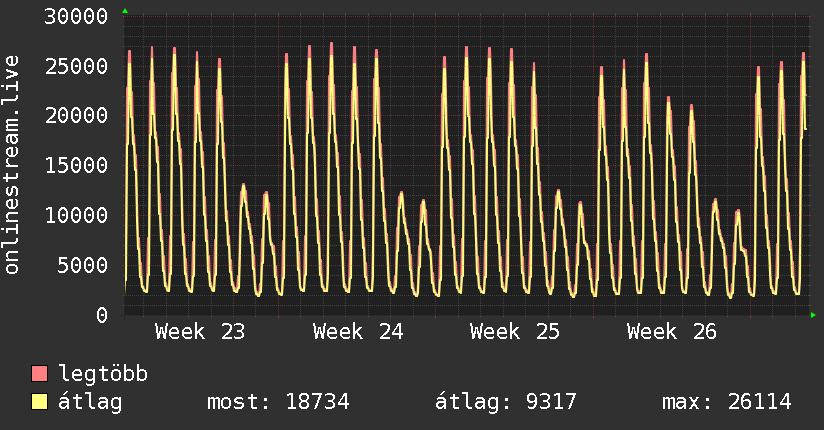Click the Week 24 axis label
This screenshot has height=430, width=824.
358,332
